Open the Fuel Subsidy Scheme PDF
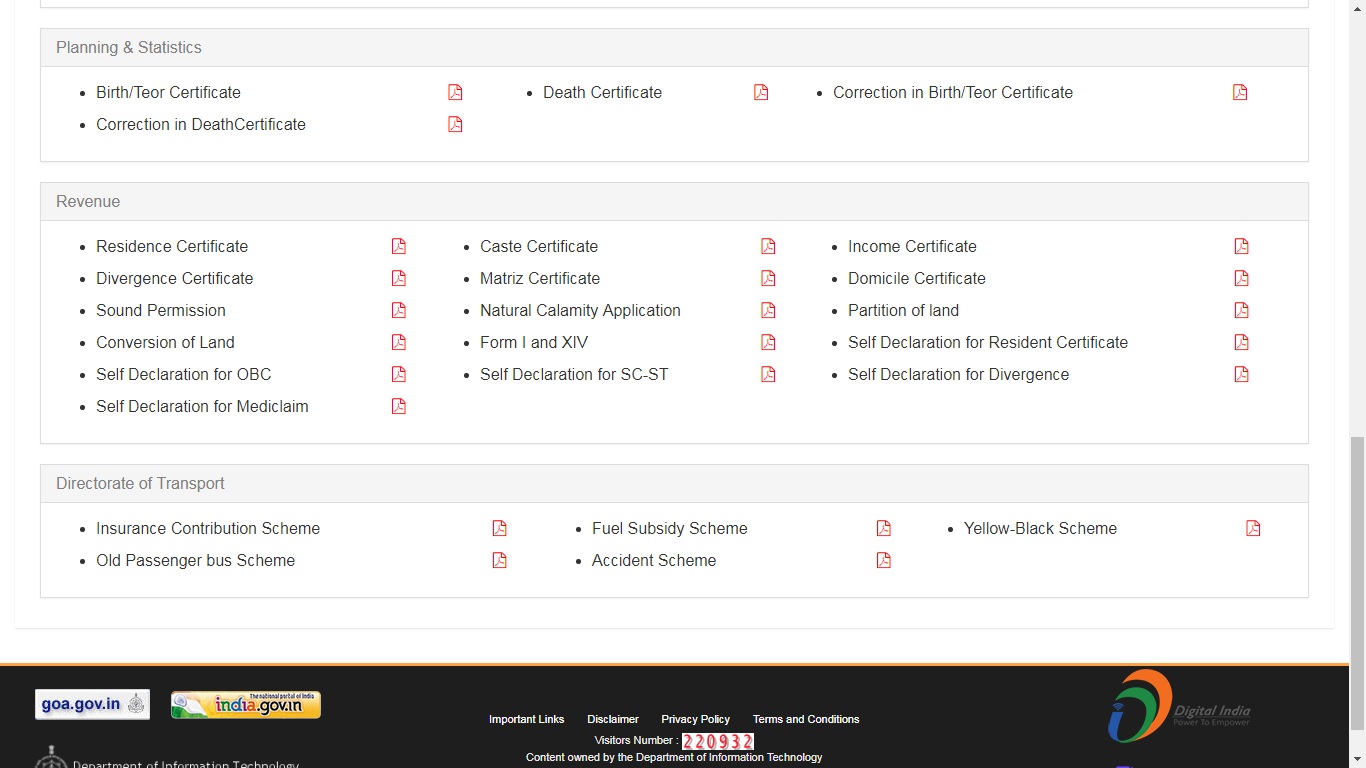The image size is (1366, 768). tap(883, 528)
